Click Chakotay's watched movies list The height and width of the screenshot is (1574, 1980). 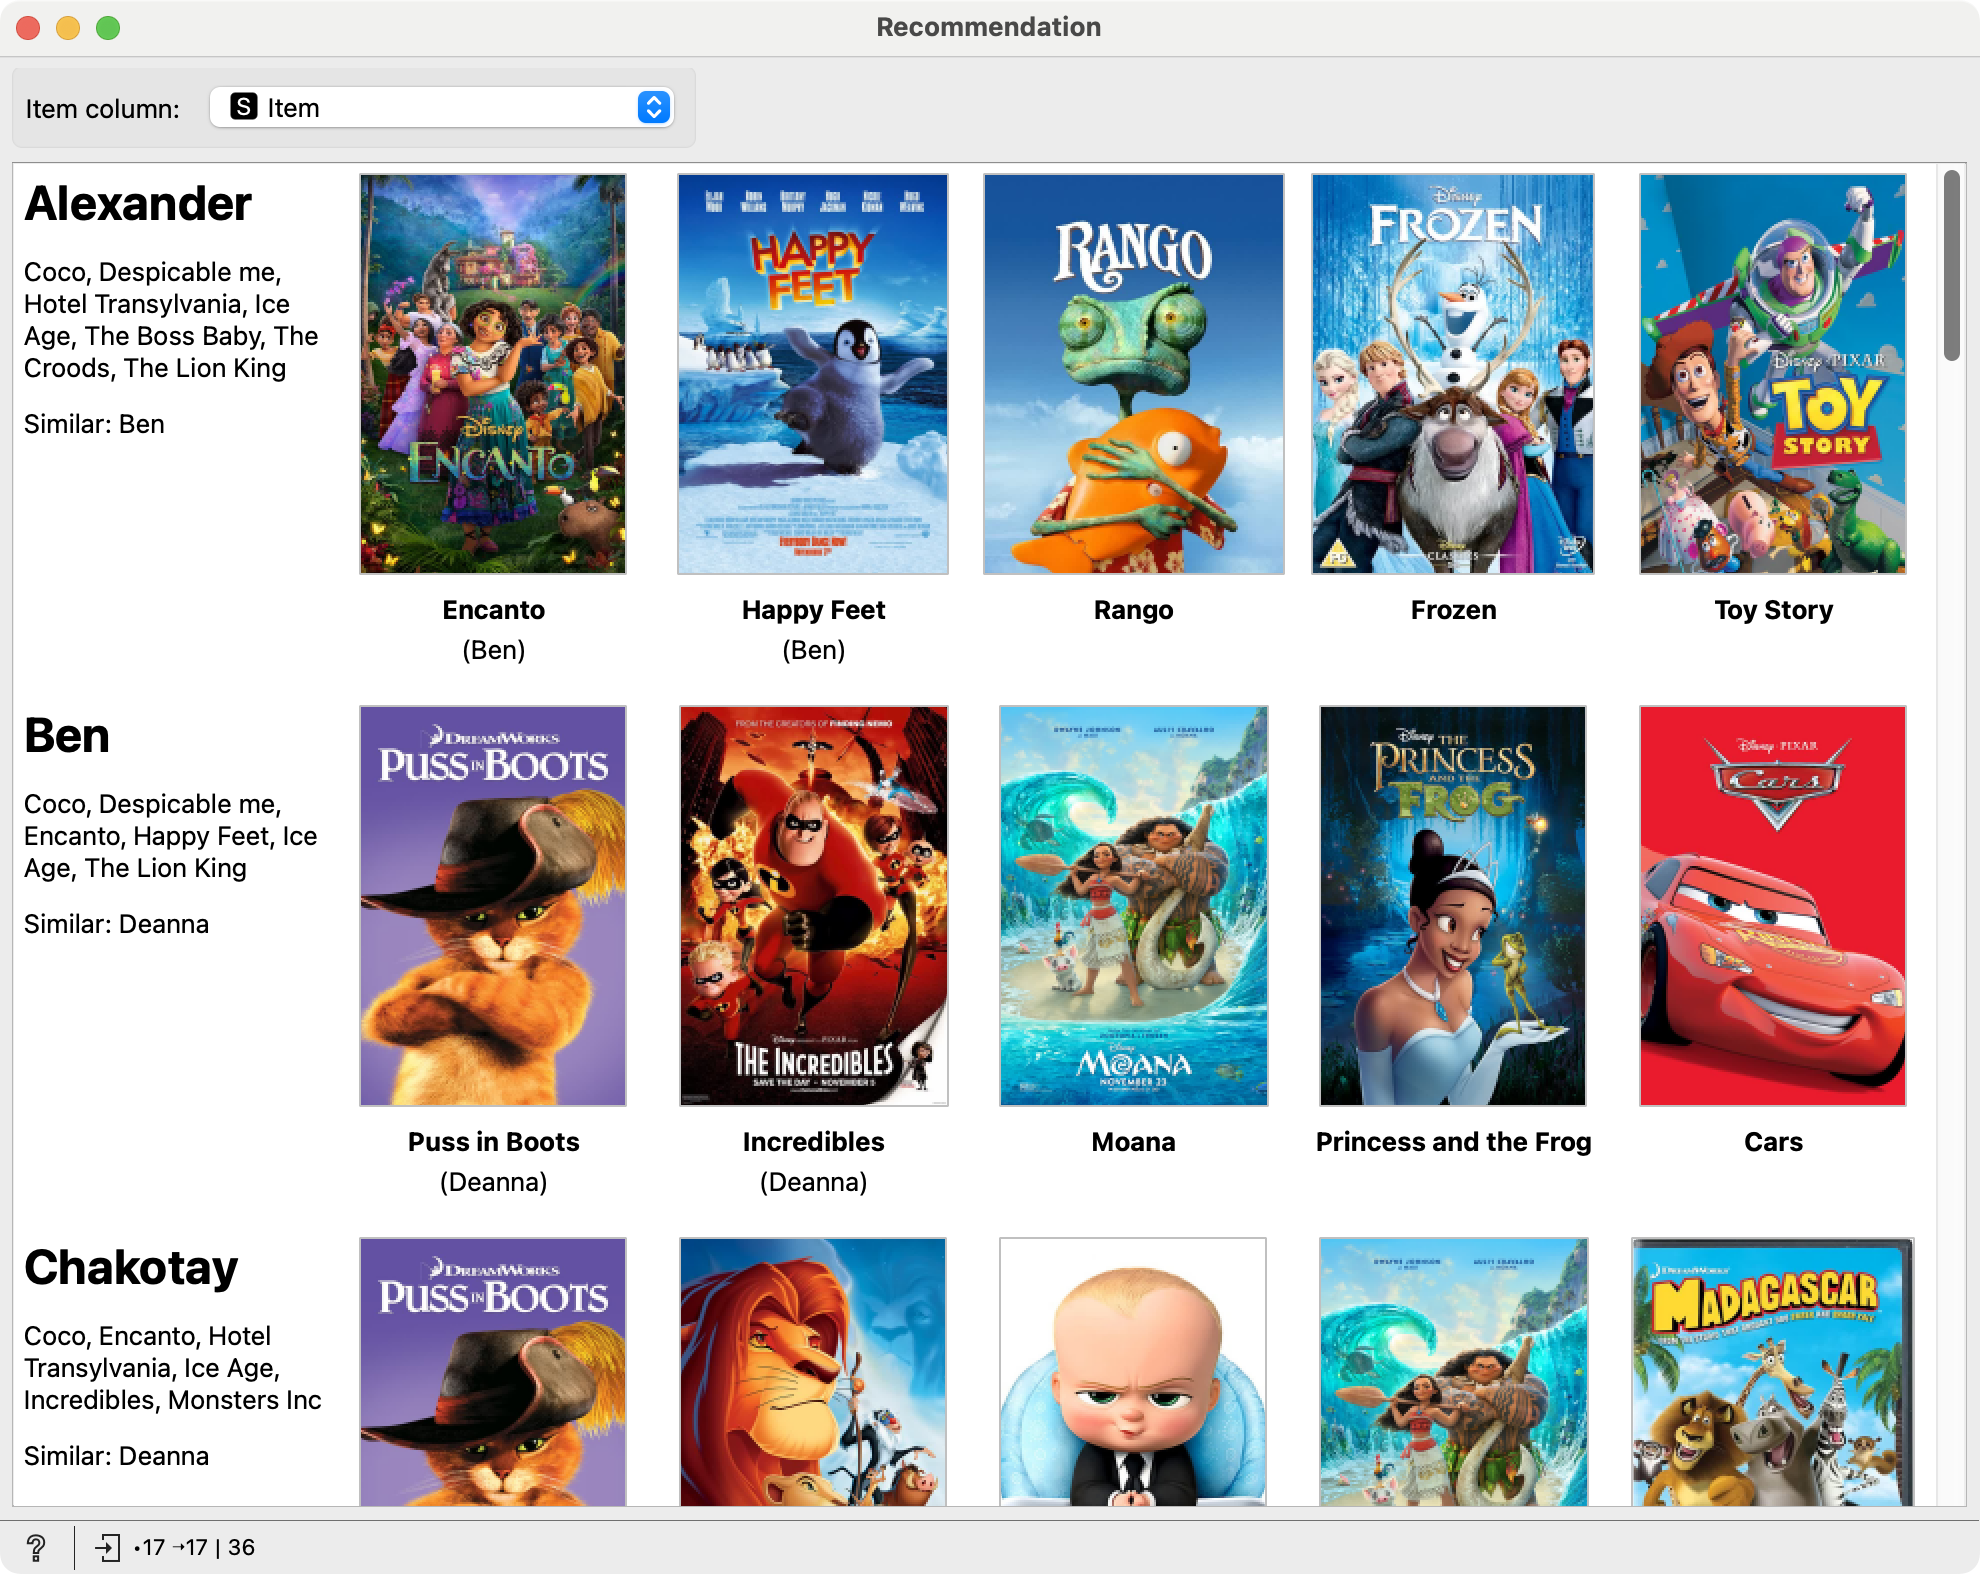click(x=173, y=1368)
